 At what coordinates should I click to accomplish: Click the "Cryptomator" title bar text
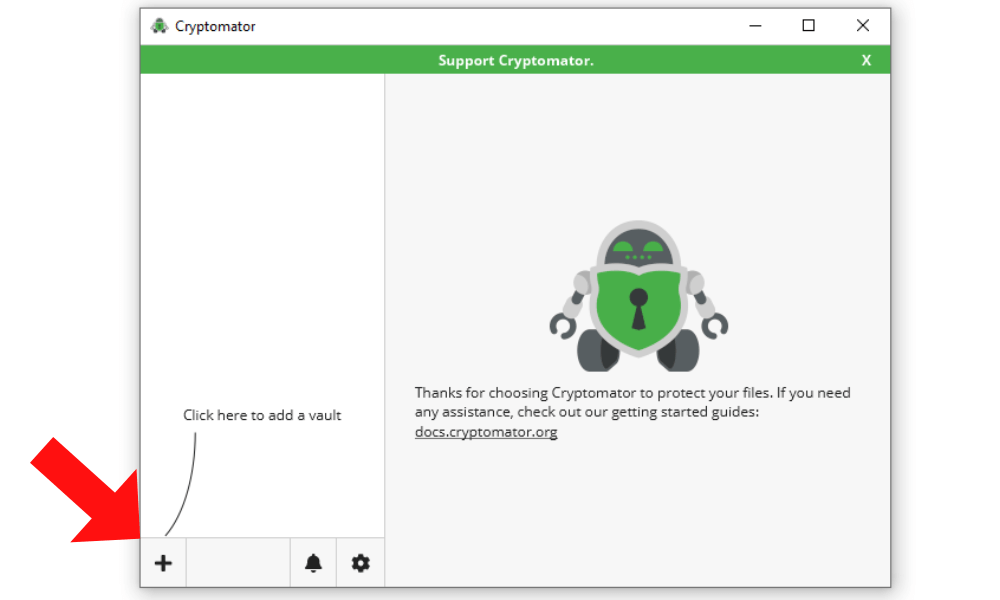pos(215,26)
